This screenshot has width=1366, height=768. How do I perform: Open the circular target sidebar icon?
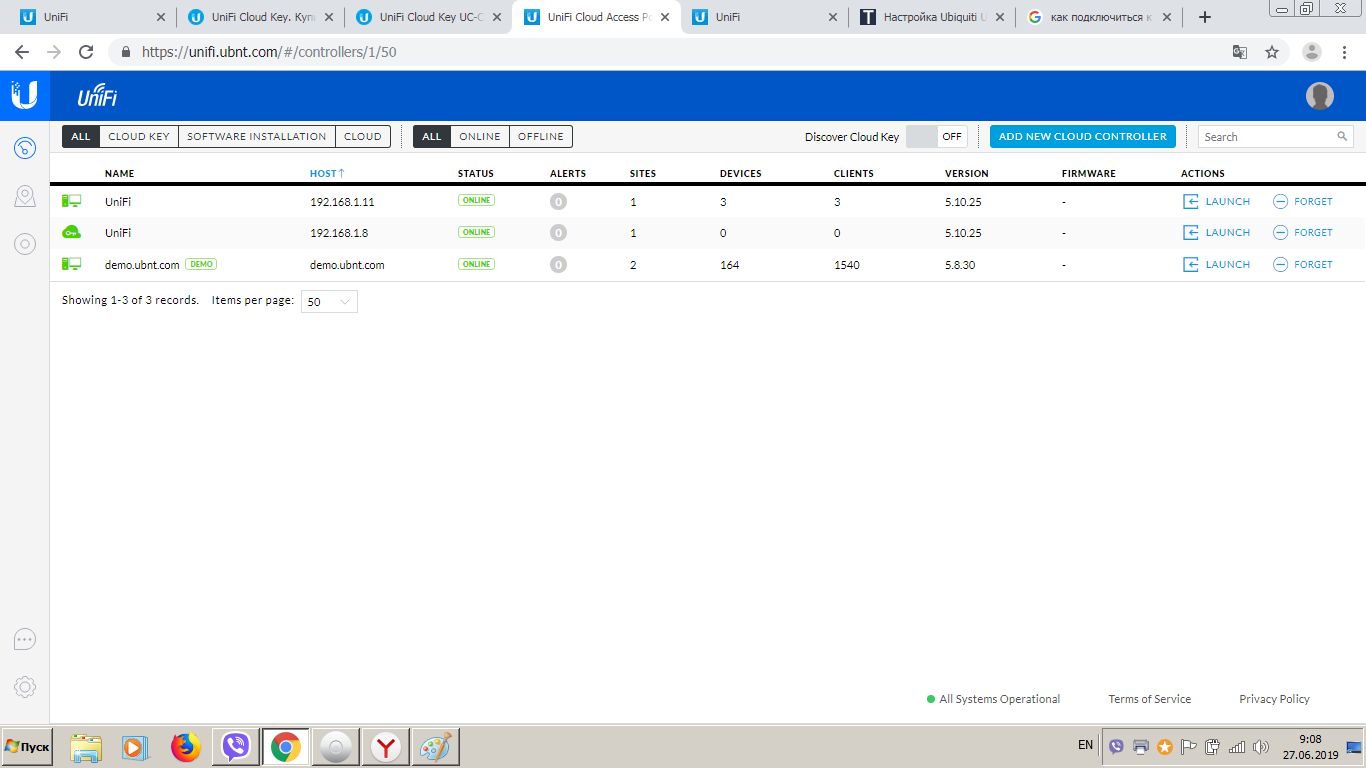25,243
